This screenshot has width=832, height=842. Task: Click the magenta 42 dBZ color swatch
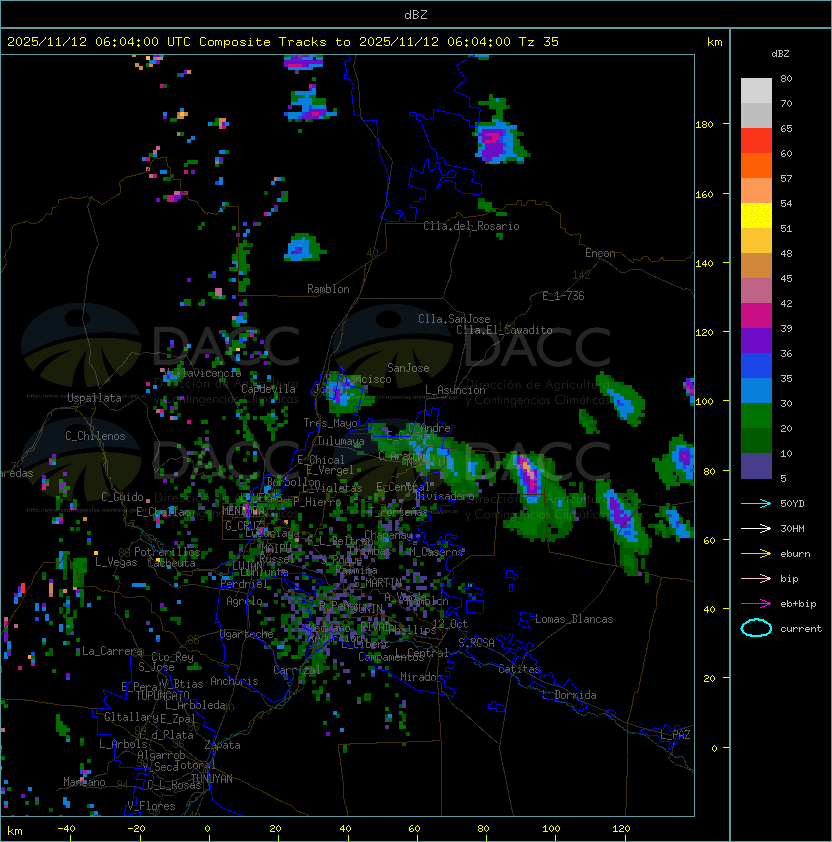point(756,316)
